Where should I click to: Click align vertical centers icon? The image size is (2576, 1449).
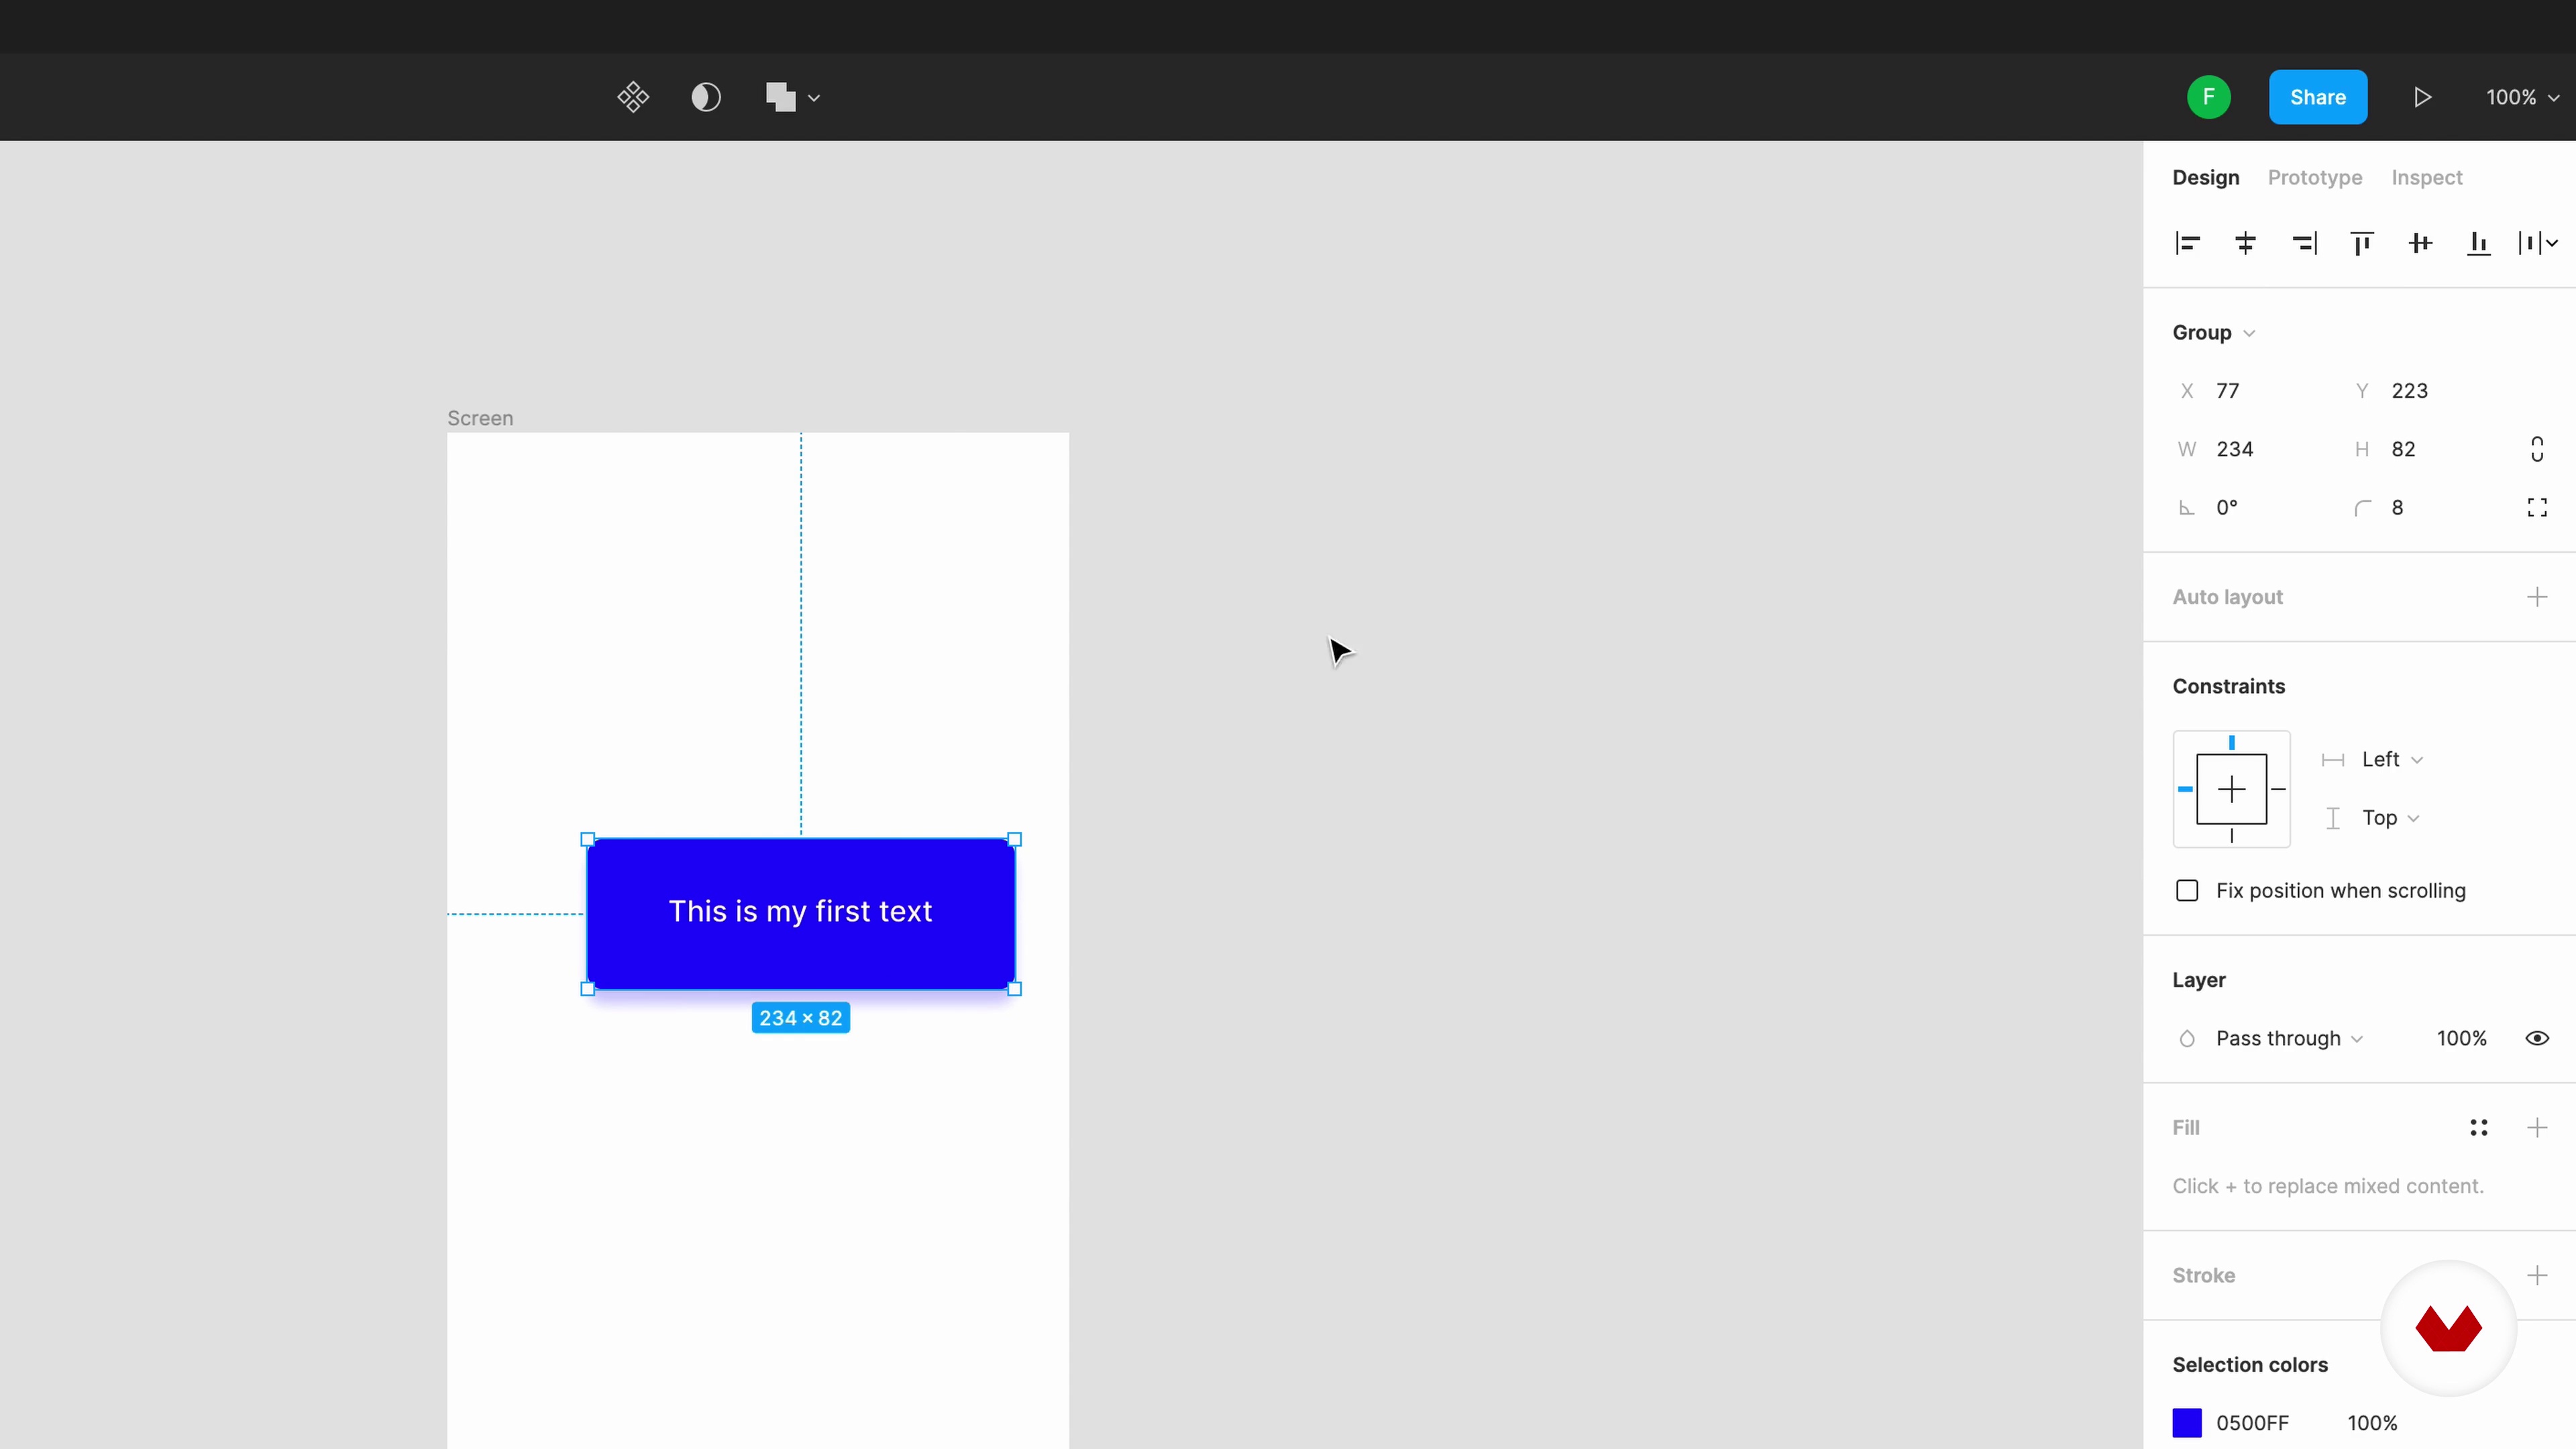click(x=2420, y=243)
